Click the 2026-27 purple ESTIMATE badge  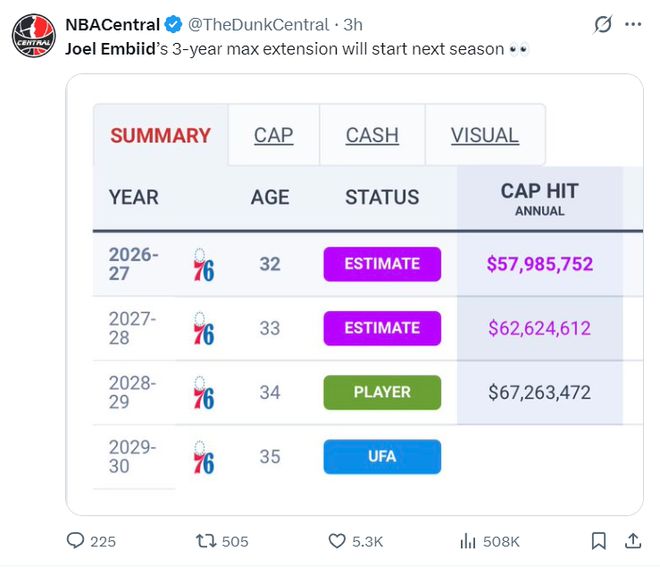pyautogui.click(x=382, y=264)
